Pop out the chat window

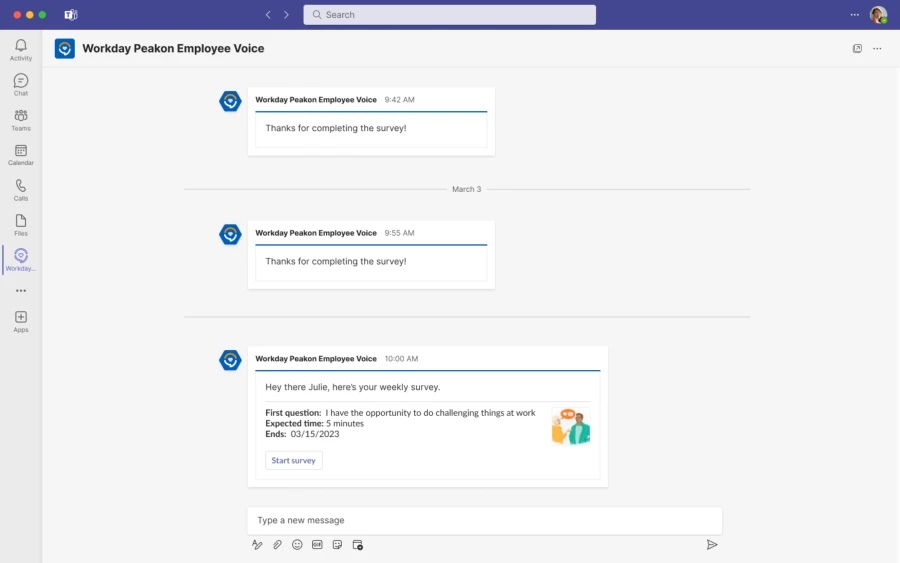point(857,49)
